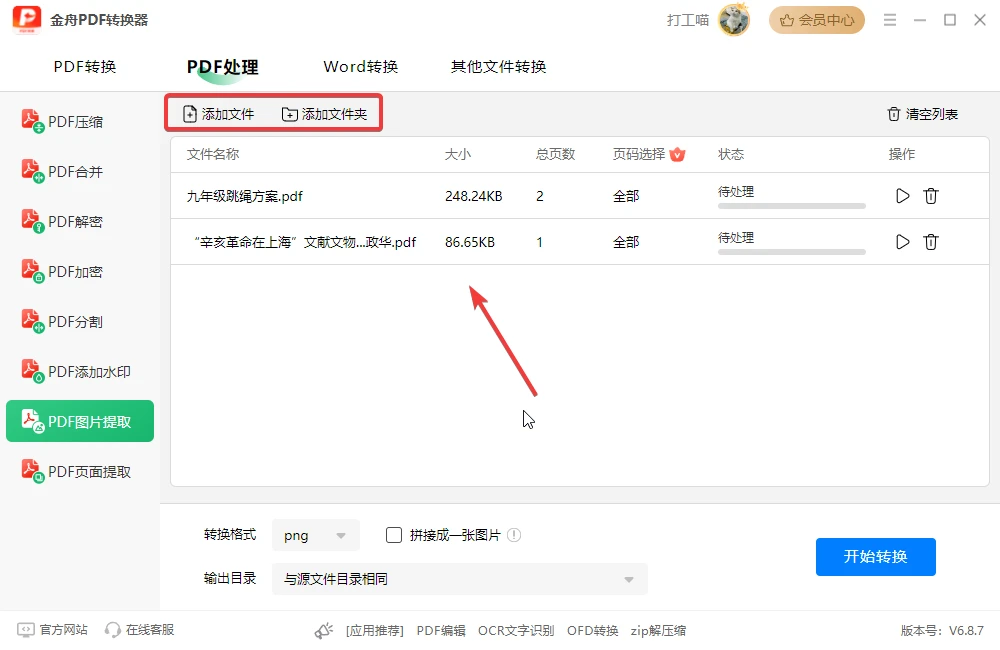Change 页码选择 全部 for 九年级跳绳方案.pdf
The height and width of the screenshot is (650, 1000).
[x=626, y=196]
